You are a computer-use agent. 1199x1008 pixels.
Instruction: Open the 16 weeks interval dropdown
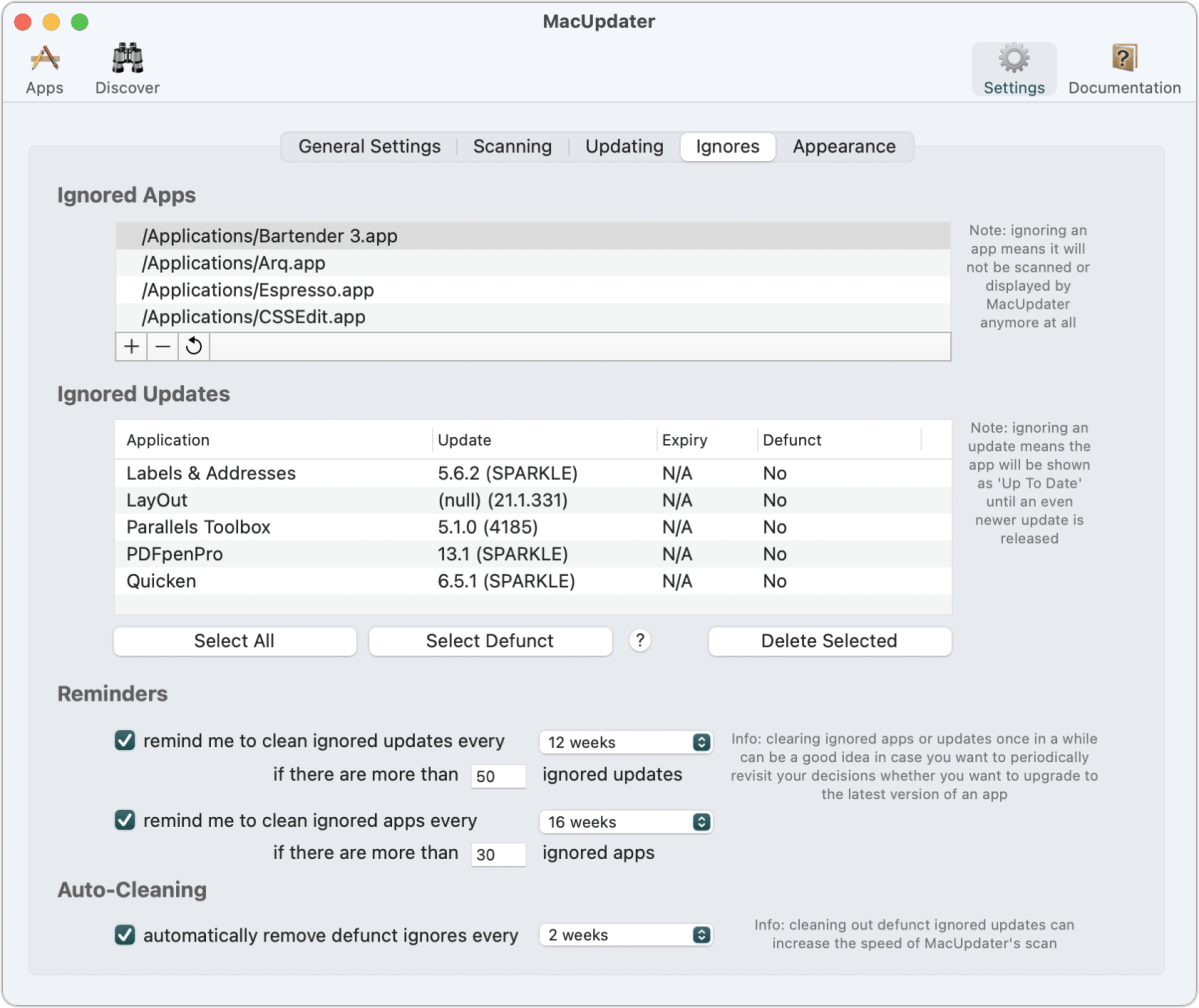(x=625, y=821)
